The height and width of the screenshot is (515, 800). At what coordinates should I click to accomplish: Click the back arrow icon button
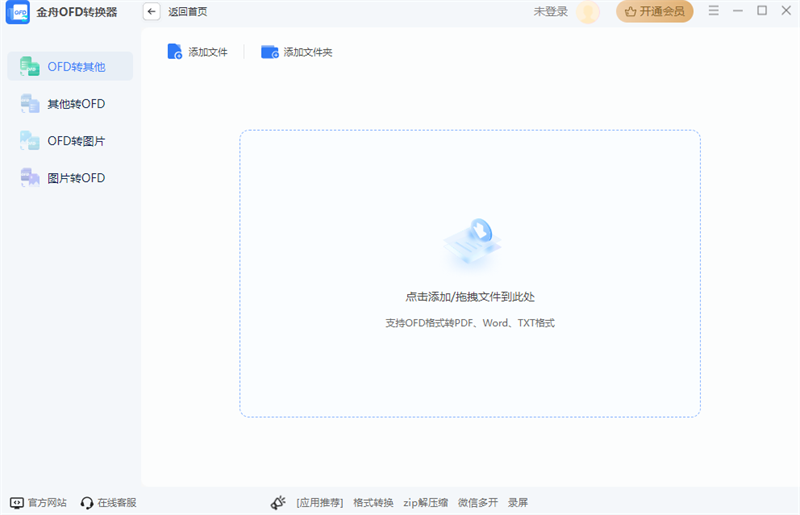(152, 11)
